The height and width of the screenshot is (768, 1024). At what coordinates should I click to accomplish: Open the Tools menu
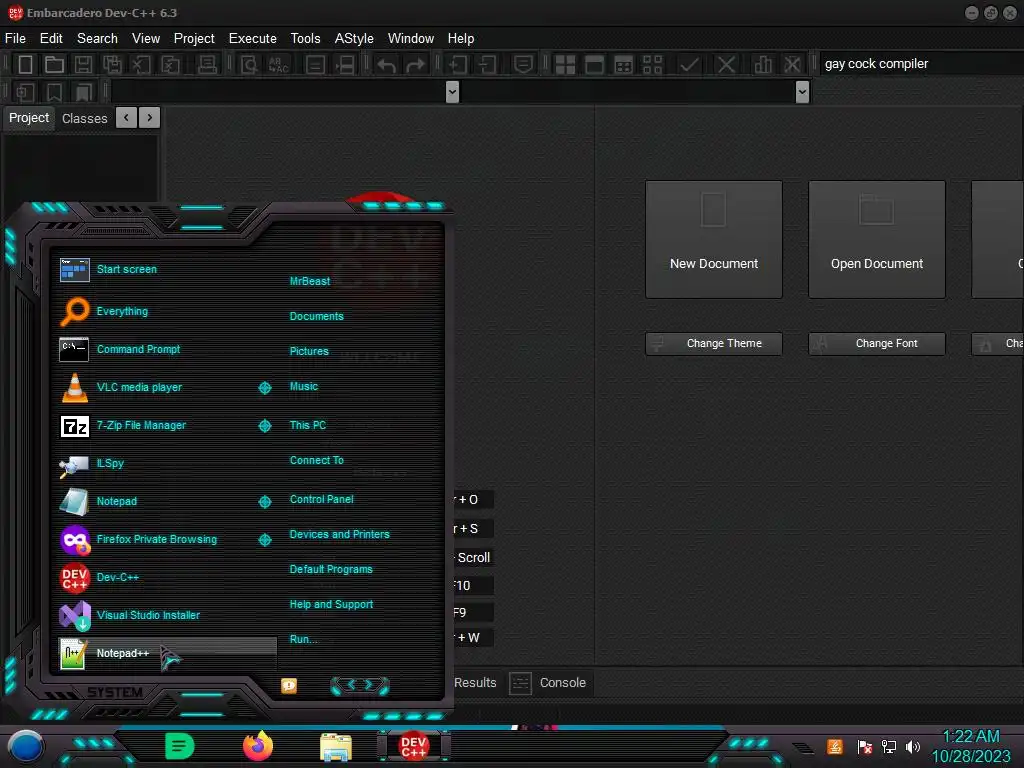coord(305,39)
